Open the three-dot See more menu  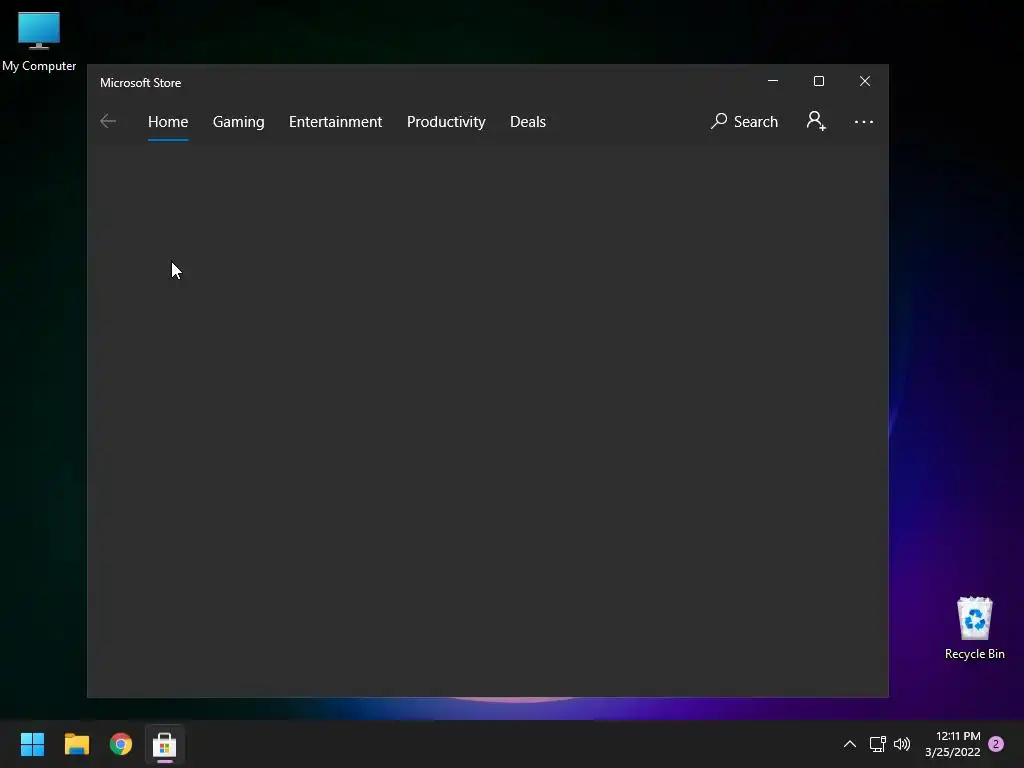tap(863, 121)
